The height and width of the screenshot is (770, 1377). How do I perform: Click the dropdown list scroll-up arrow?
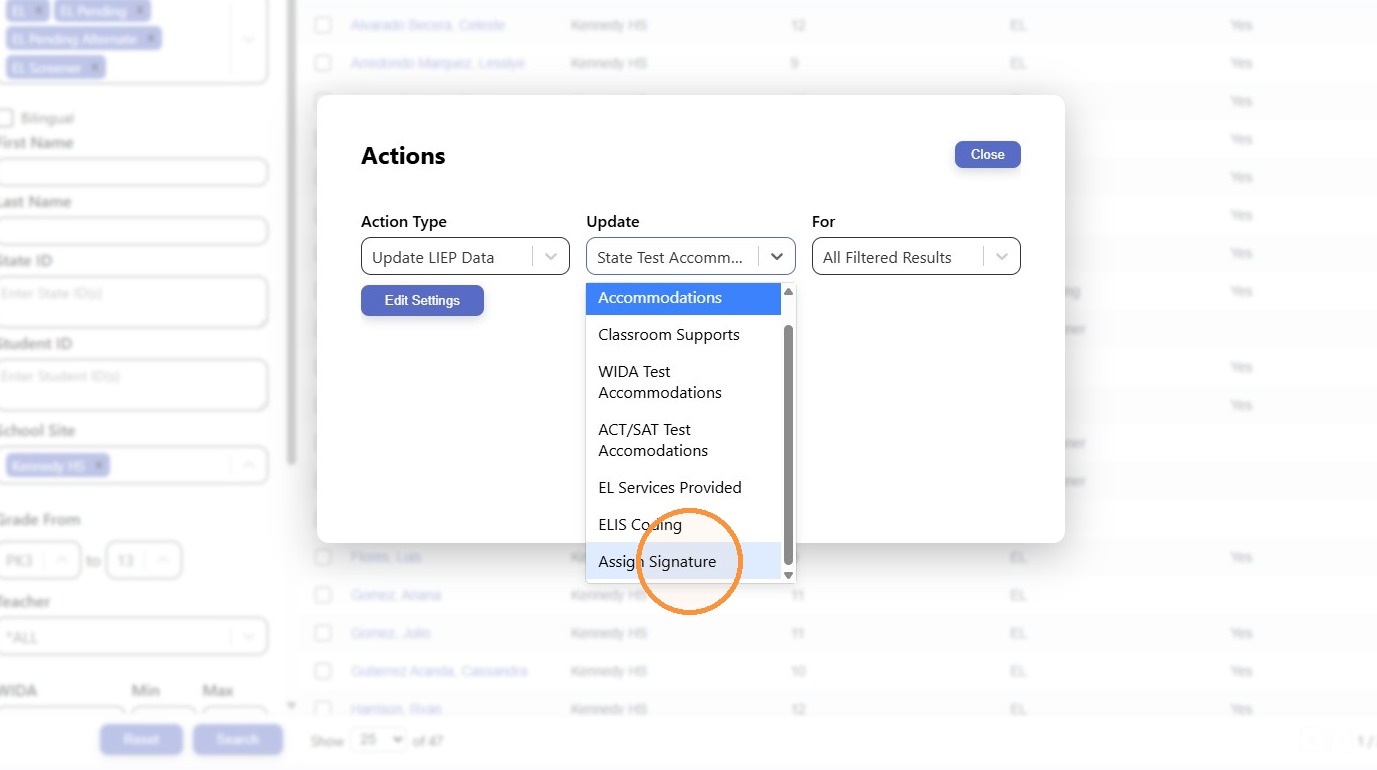[788, 292]
